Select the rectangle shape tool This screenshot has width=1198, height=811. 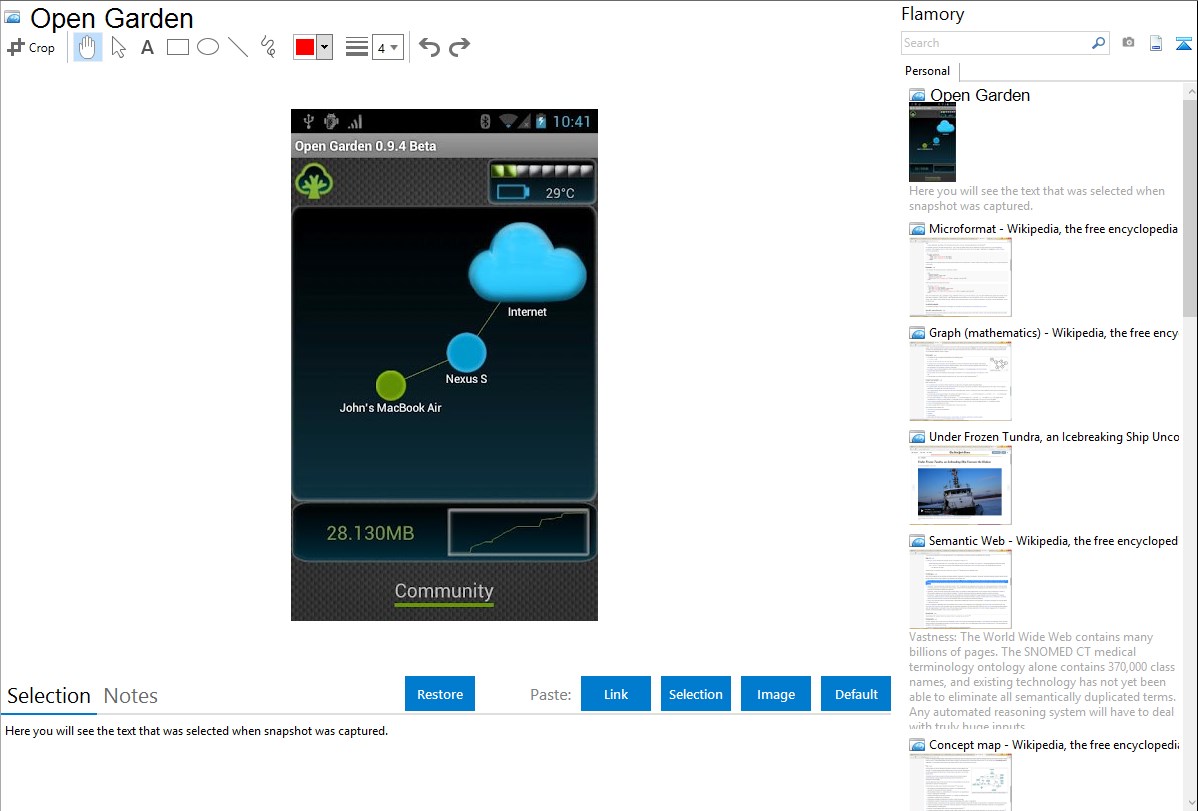[x=177, y=47]
